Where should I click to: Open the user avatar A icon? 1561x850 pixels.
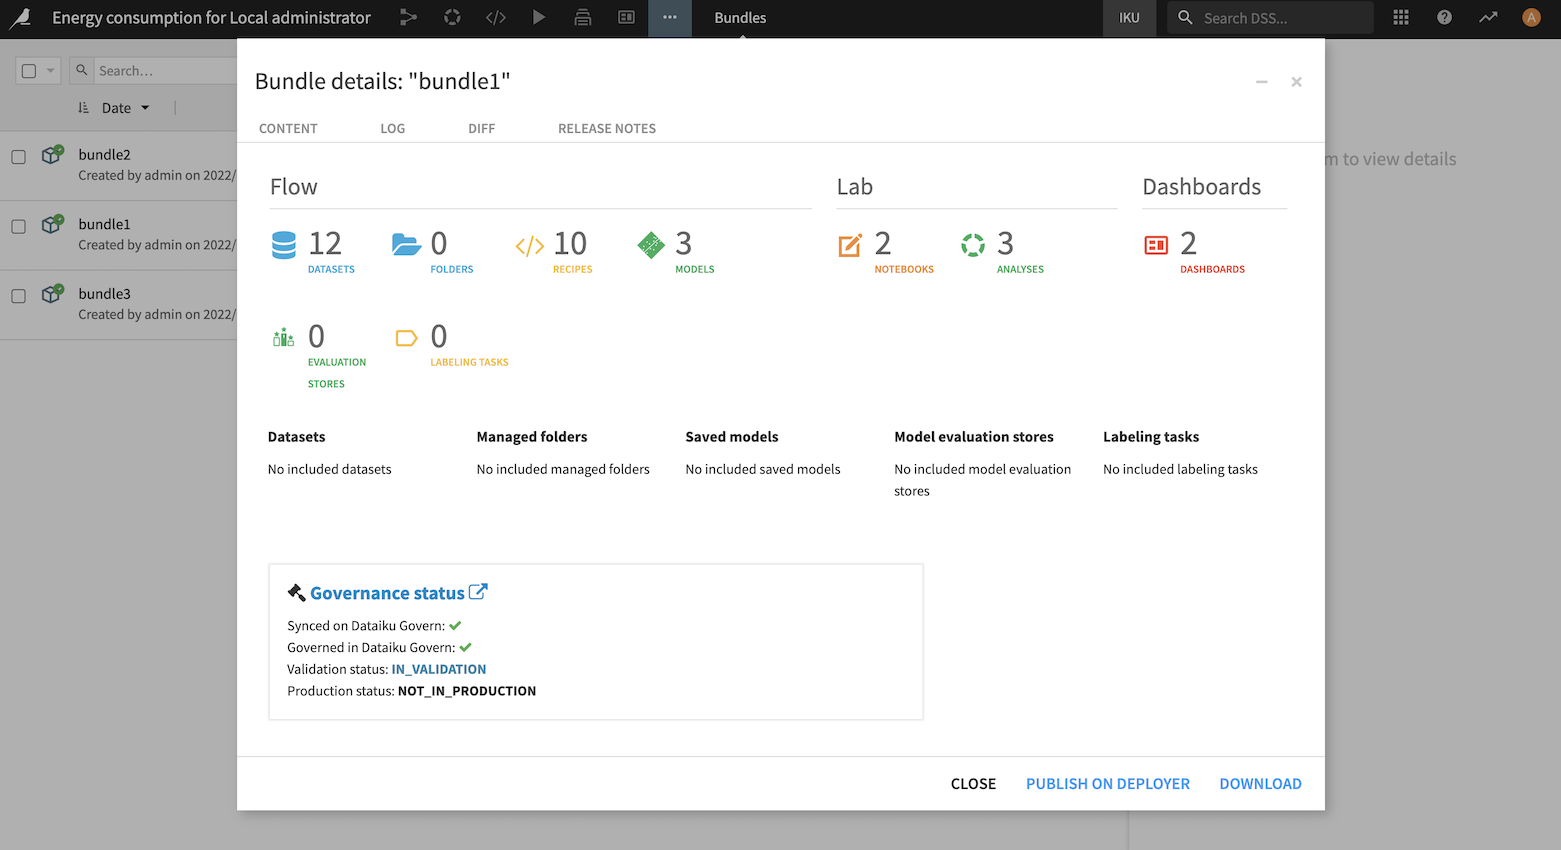click(x=1531, y=17)
